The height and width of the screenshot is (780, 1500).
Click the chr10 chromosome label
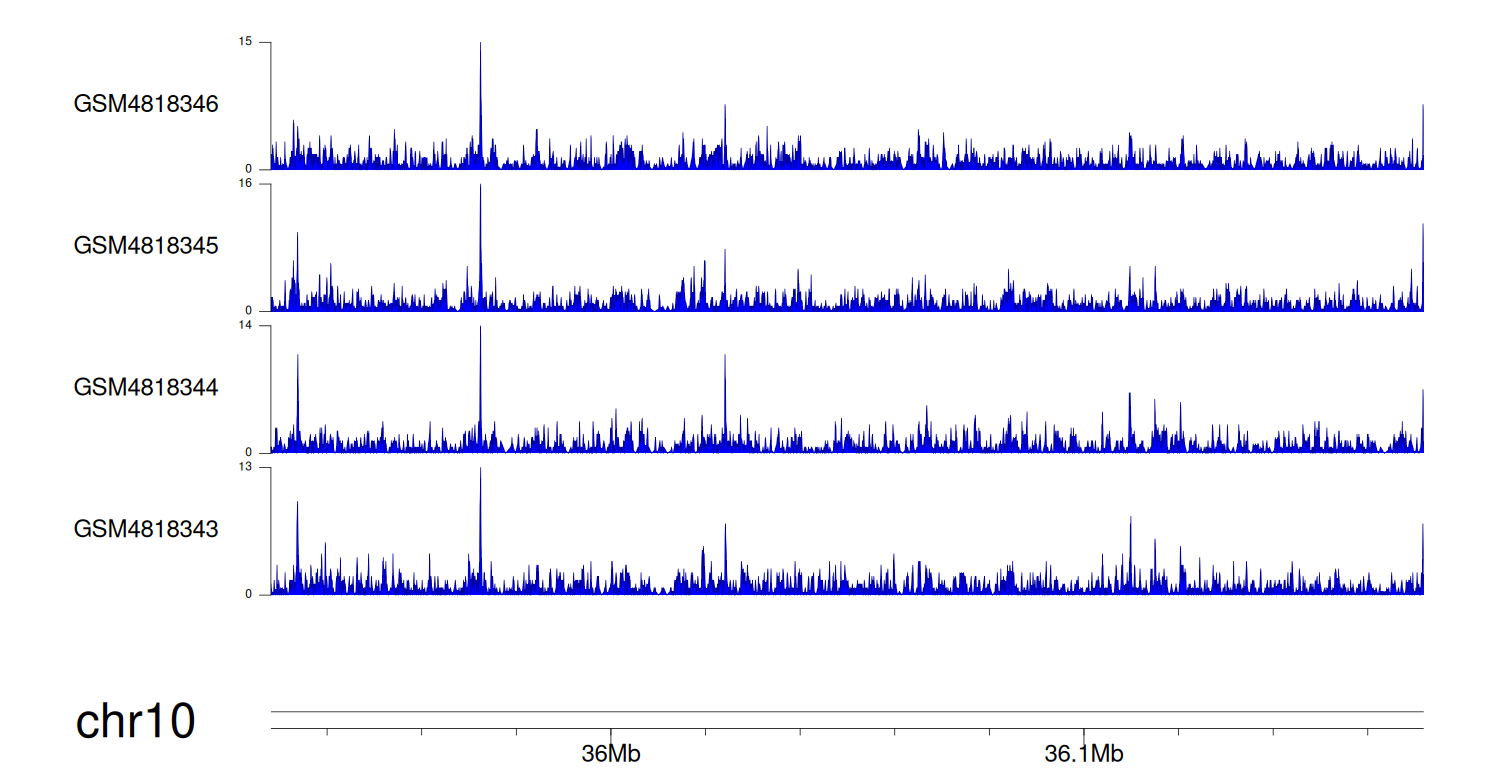coord(135,722)
